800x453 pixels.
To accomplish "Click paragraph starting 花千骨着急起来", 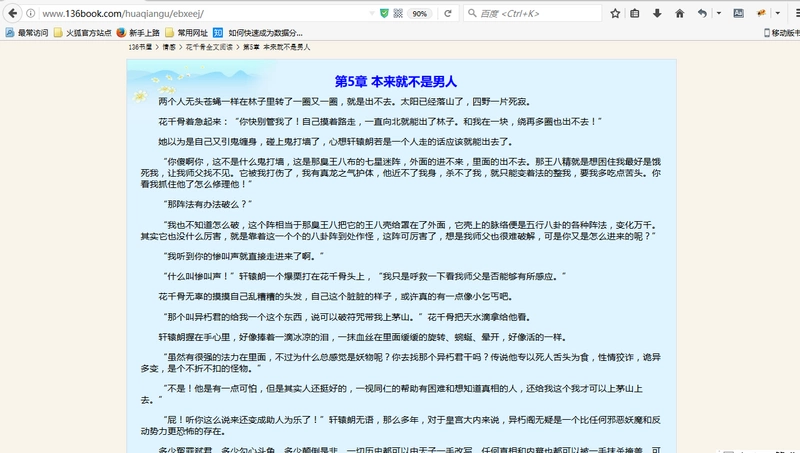I will click(380, 121).
